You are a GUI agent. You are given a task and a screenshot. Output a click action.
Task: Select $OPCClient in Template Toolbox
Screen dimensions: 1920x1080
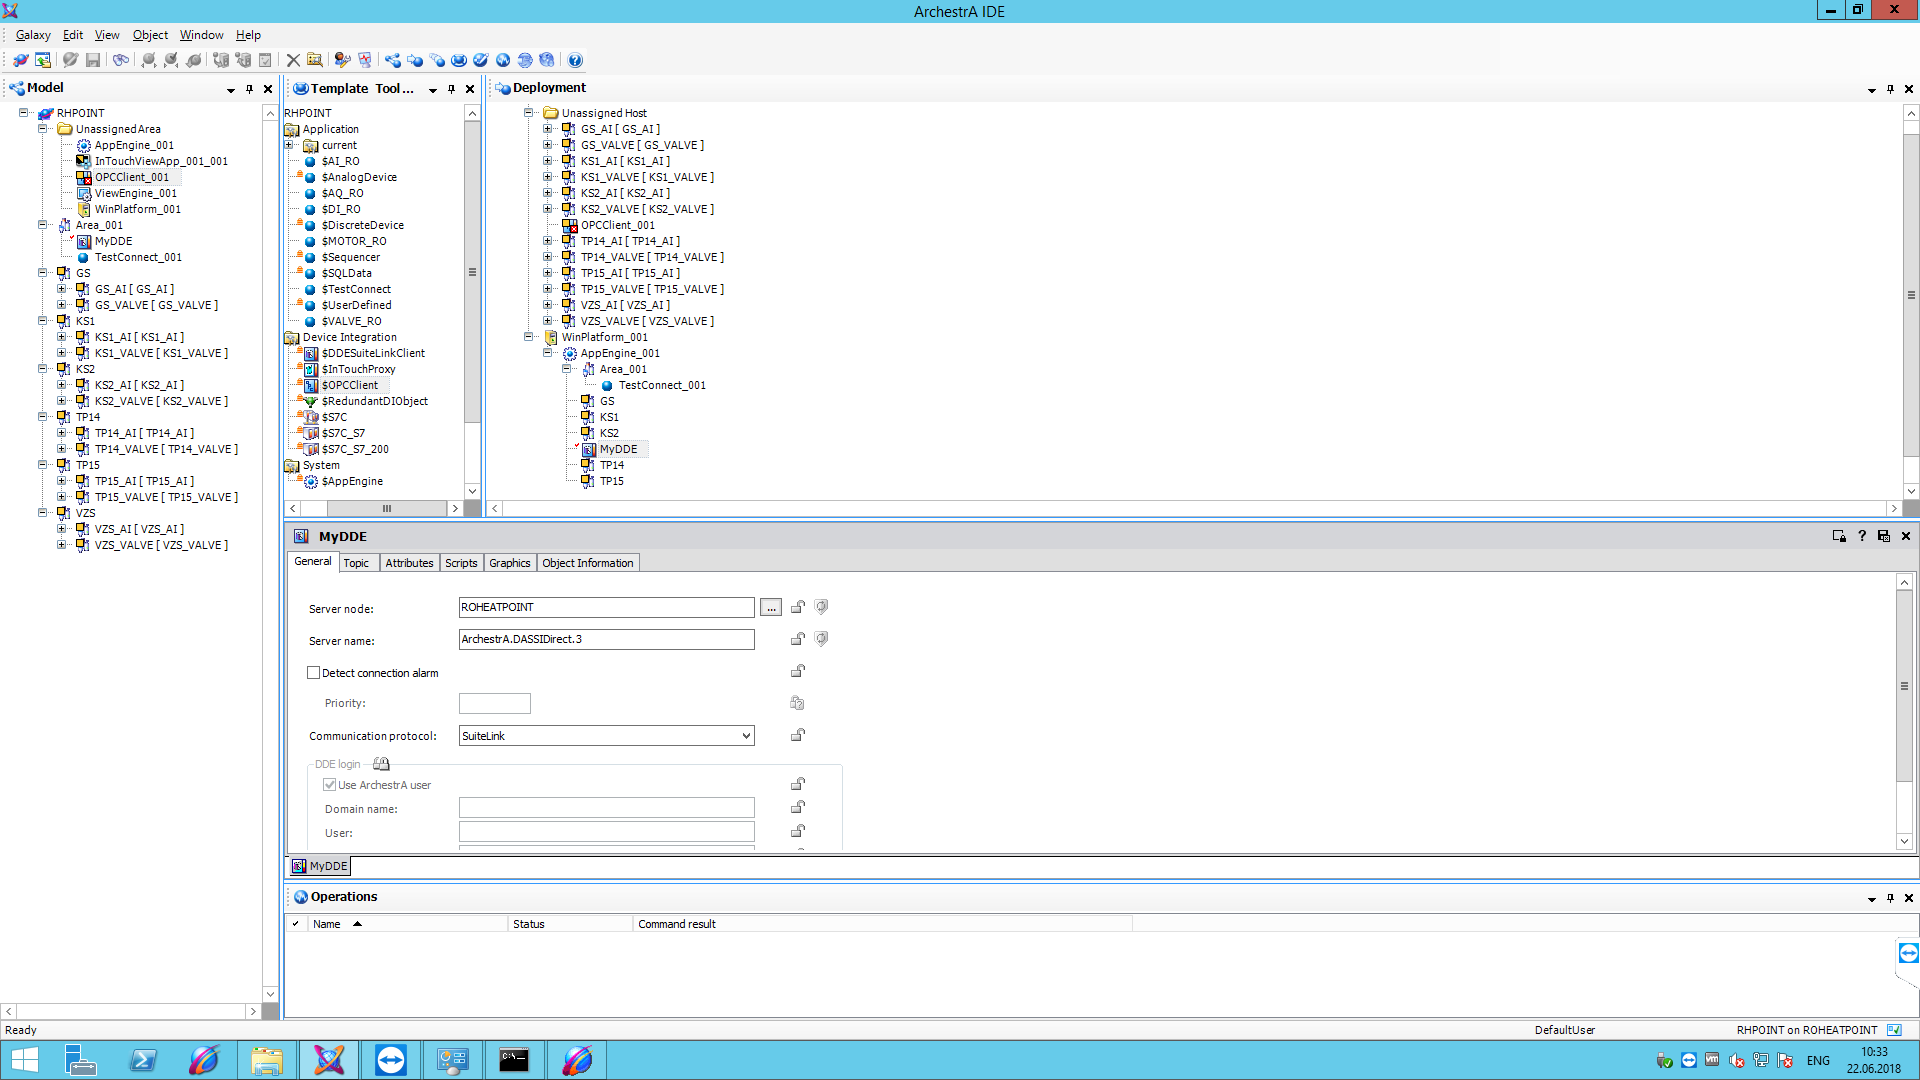[x=349, y=385]
